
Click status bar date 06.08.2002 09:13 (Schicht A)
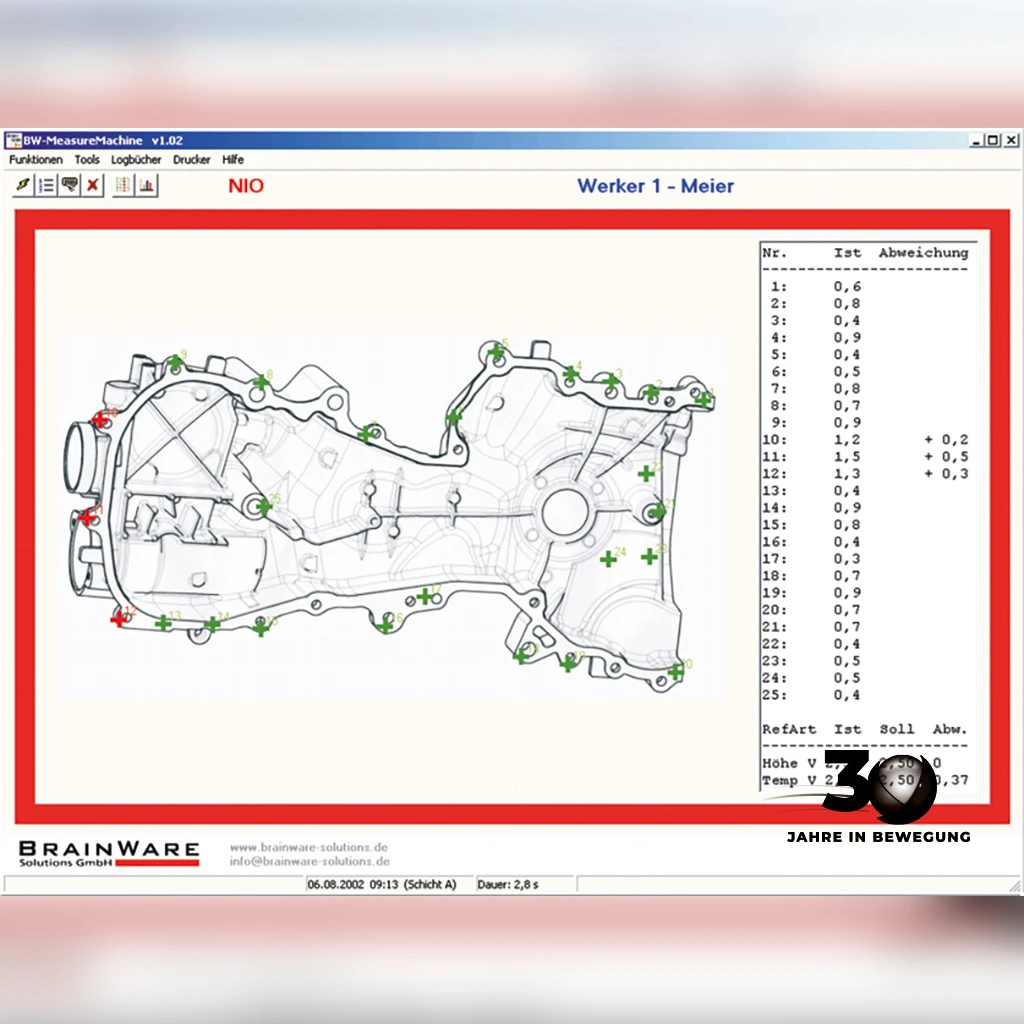pyautogui.click(x=381, y=885)
